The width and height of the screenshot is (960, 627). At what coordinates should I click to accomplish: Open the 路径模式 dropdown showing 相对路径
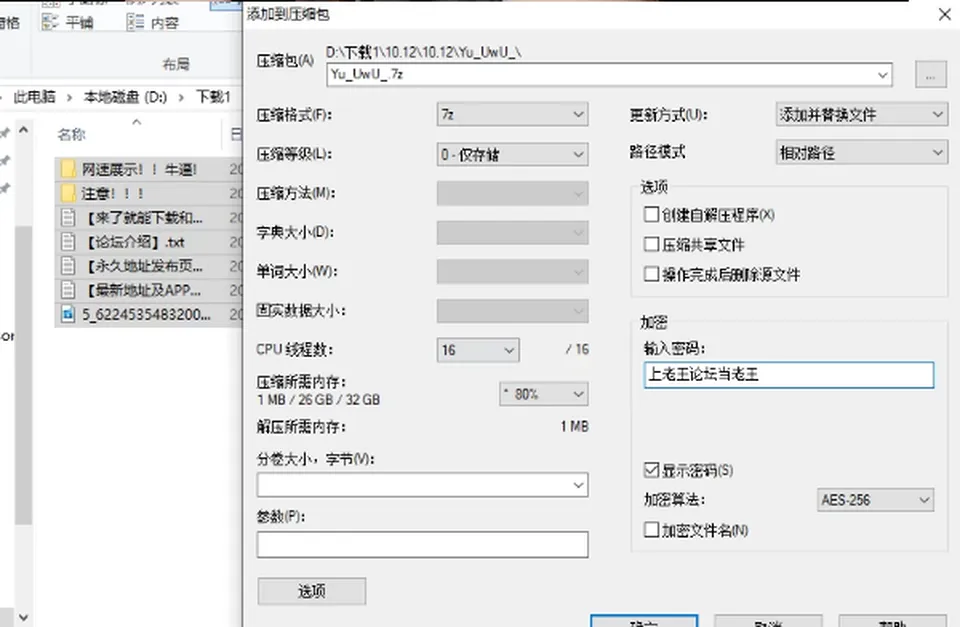point(861,152)
